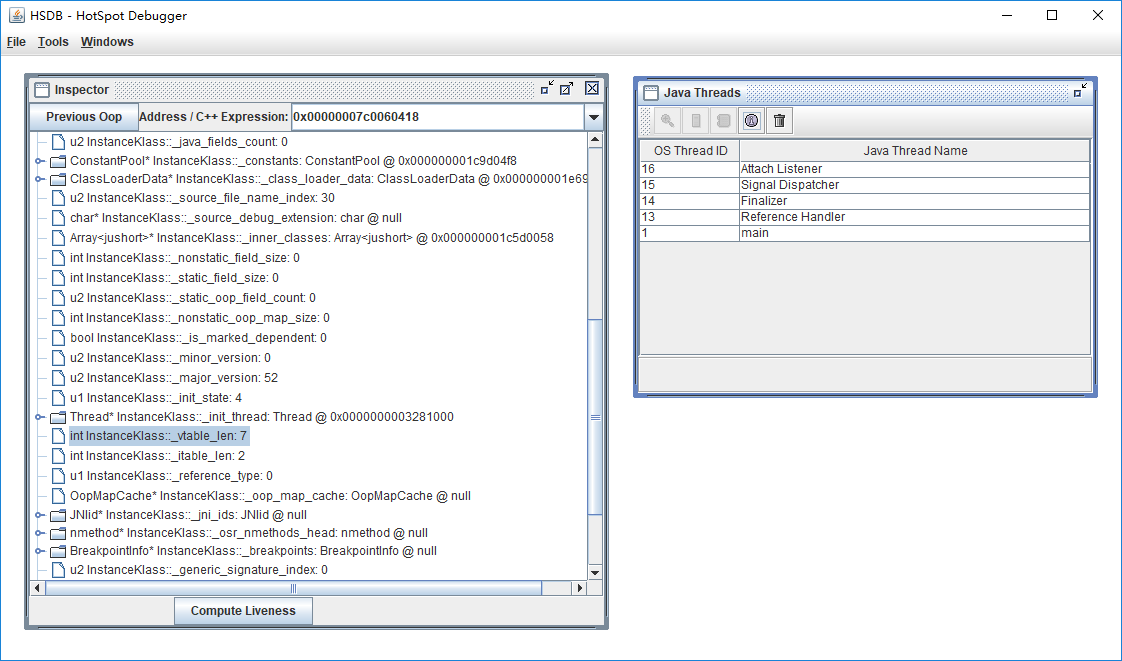Click the folder icon of the _breakpoints row
This screenshot has width=1122, height=661.
58,552
